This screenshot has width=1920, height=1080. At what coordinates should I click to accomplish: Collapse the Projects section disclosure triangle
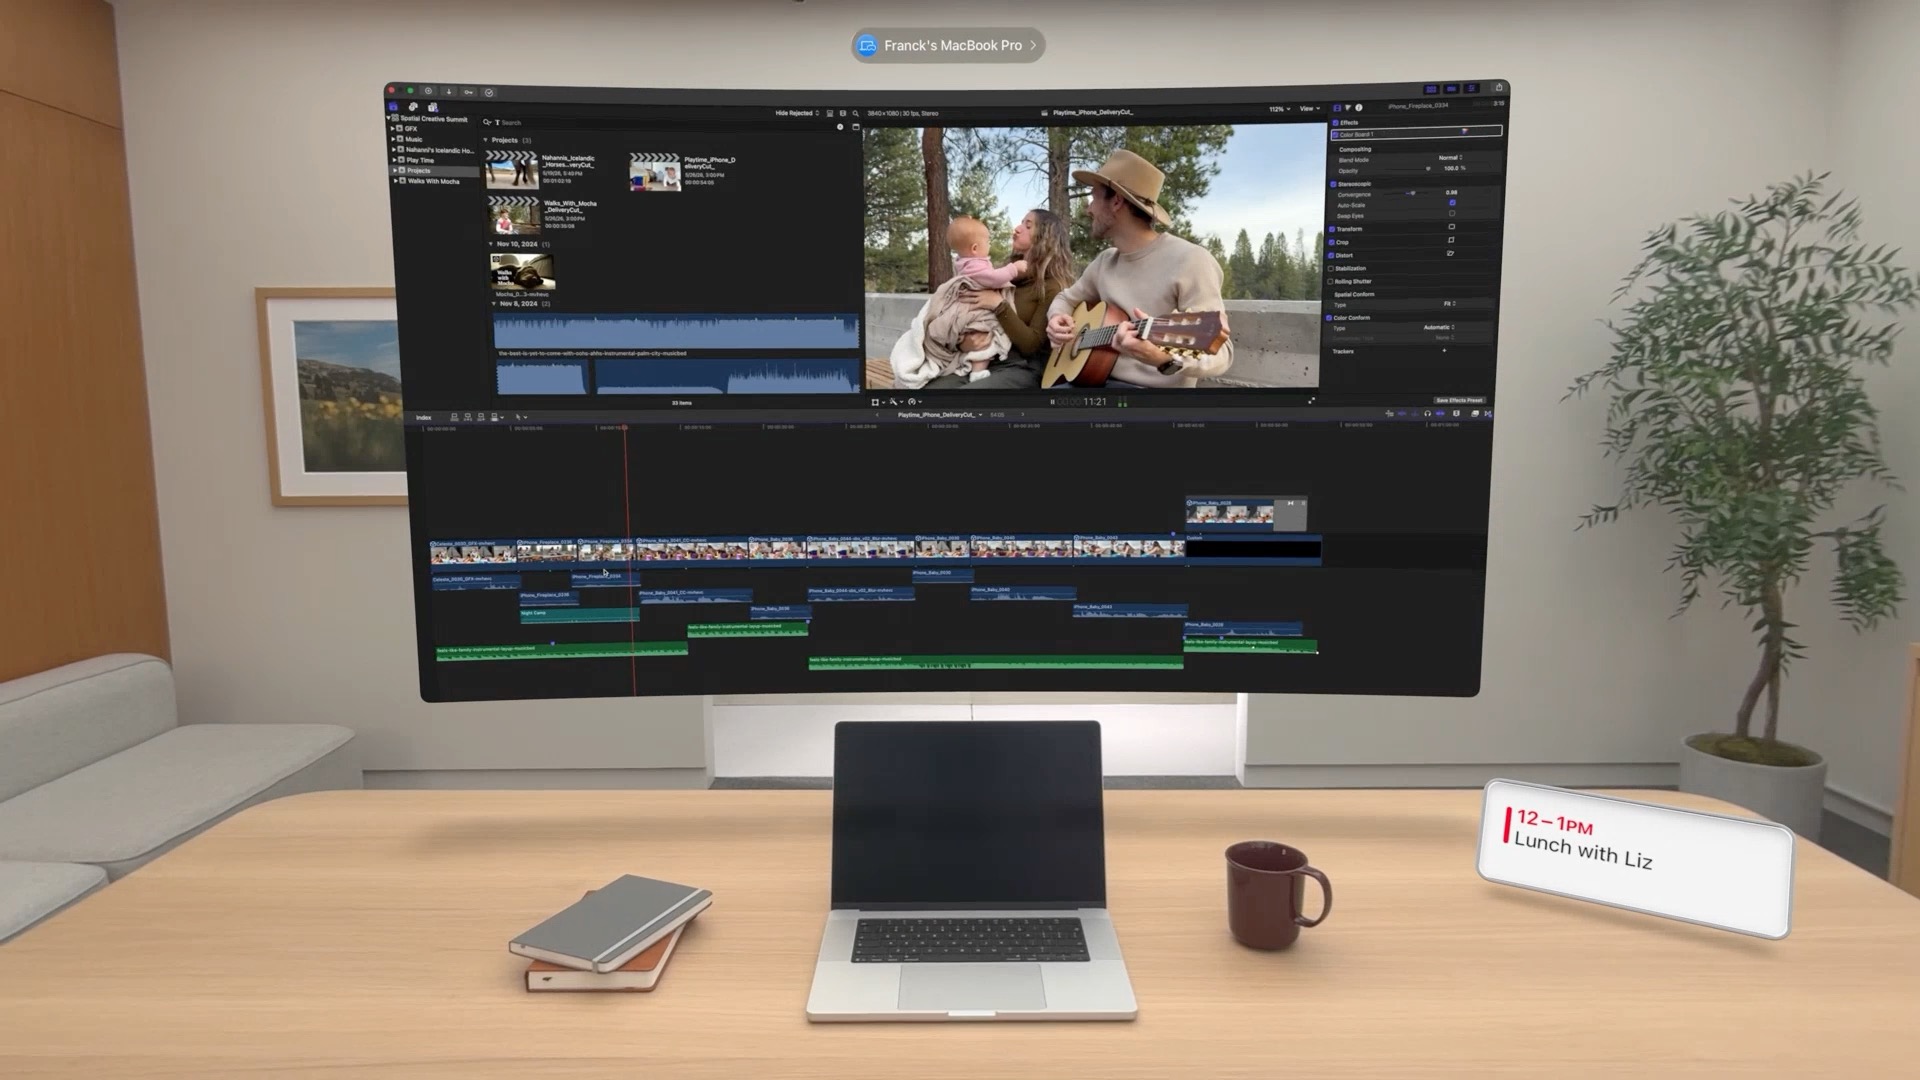point(486,140)
